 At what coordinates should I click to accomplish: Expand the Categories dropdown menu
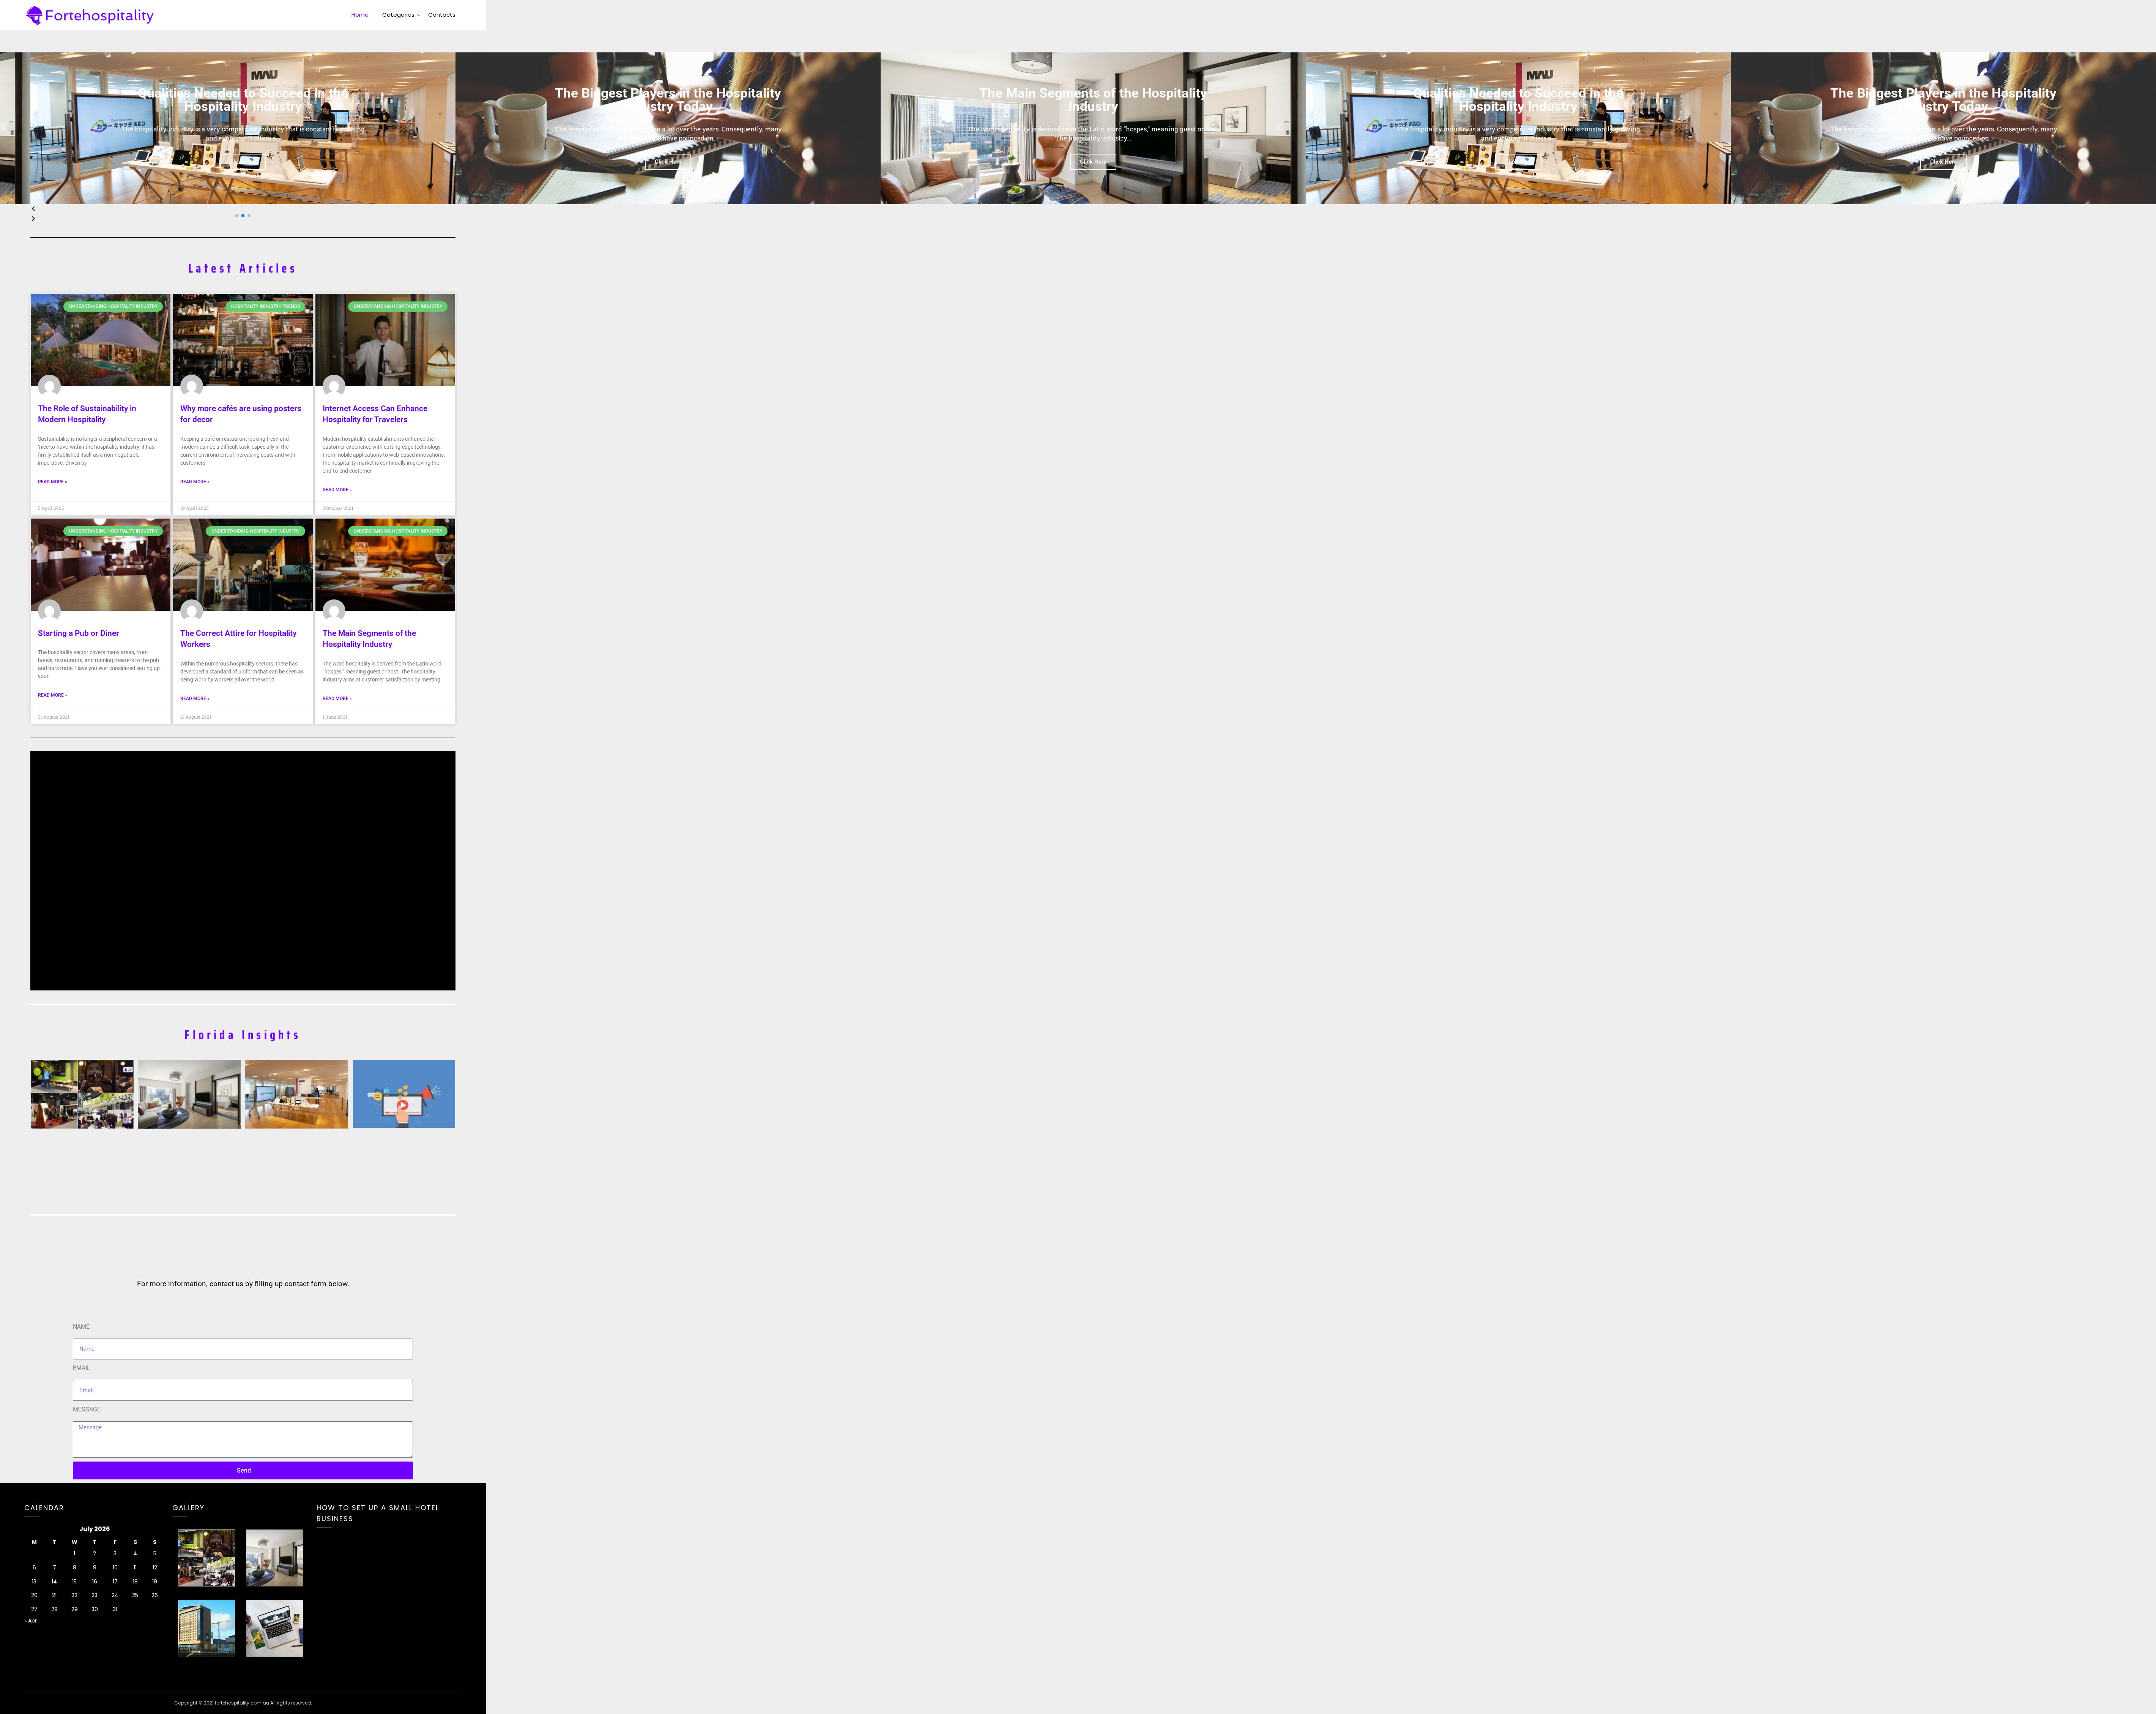[400, 15]
